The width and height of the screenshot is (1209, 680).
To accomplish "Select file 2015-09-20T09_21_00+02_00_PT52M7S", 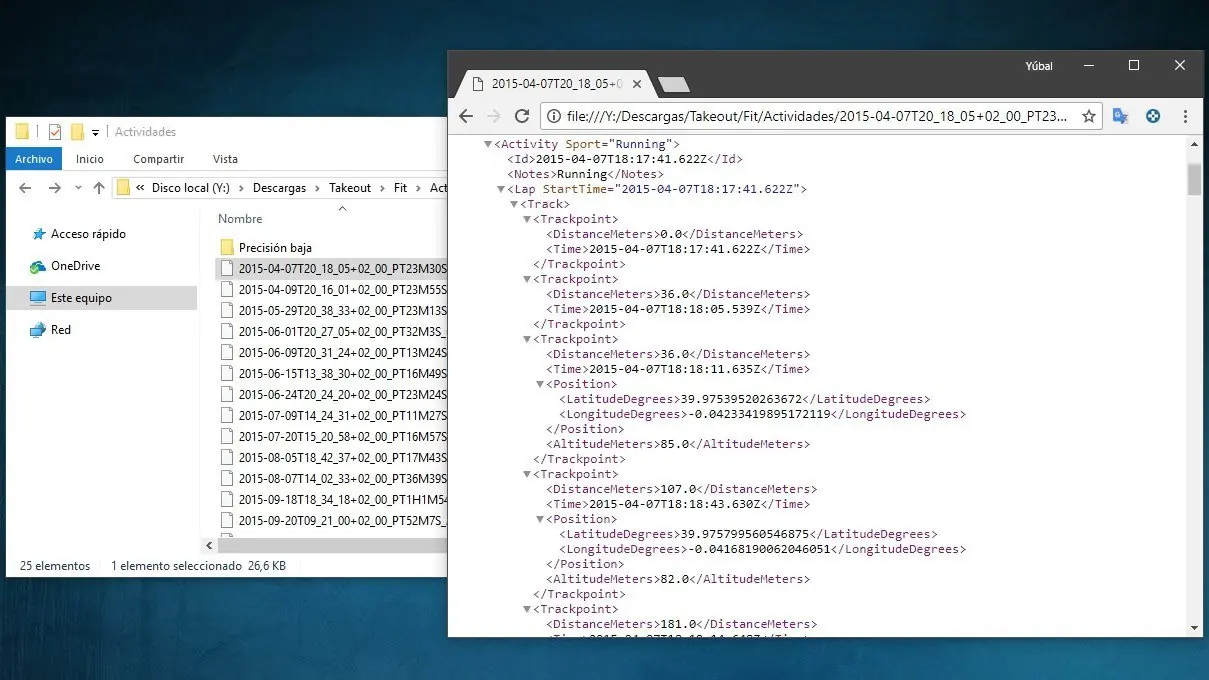I will [x=332, y=520].
